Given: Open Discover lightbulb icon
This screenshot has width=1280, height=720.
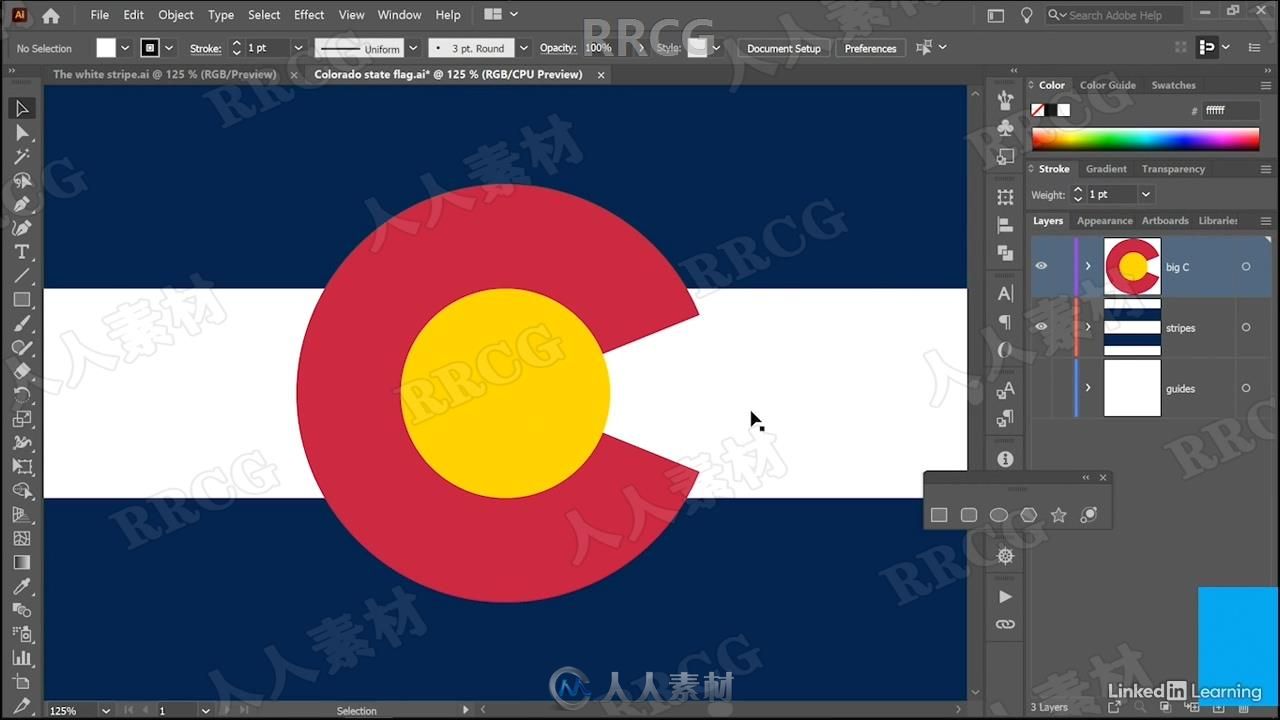Looking at the screenshot, I should point(1026,15).
